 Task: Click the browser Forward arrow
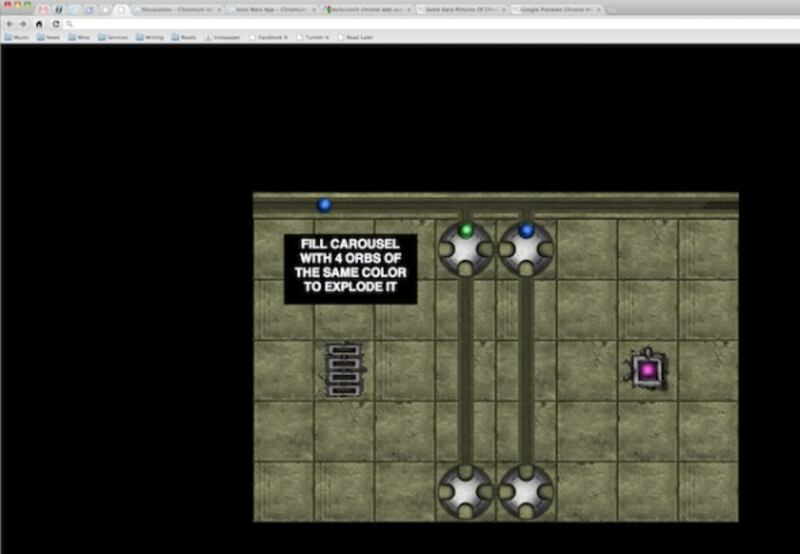(x=23, y=23)
